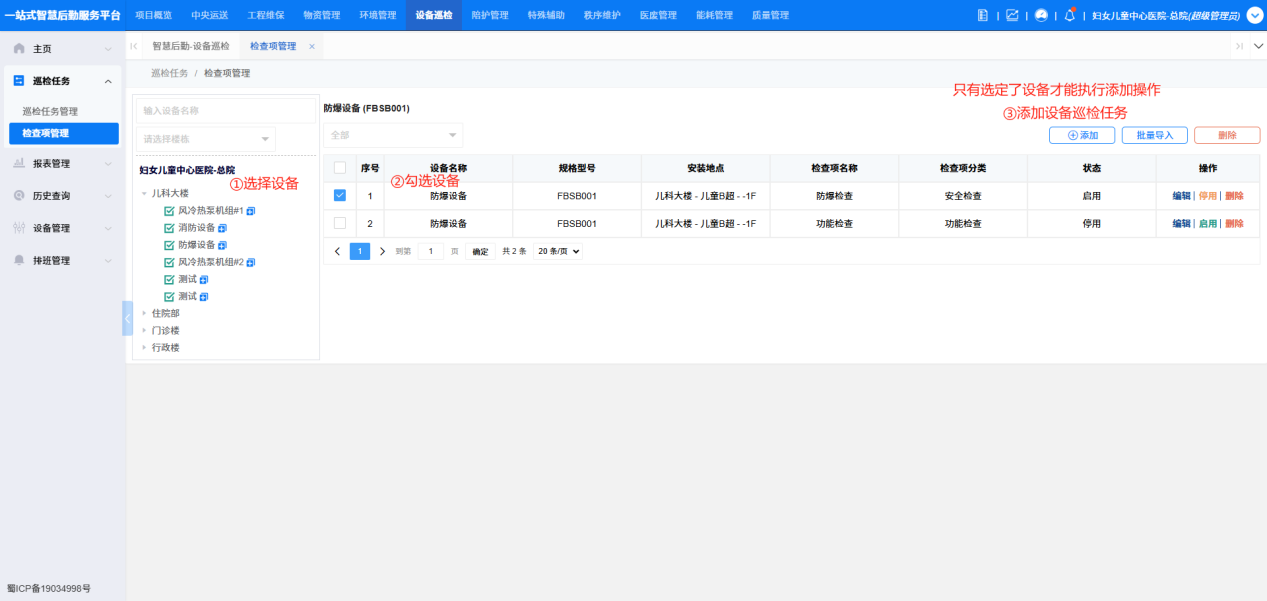Expand the 住院部 tree node
This screenshot has width=1267, height=601.
point(144,313)
